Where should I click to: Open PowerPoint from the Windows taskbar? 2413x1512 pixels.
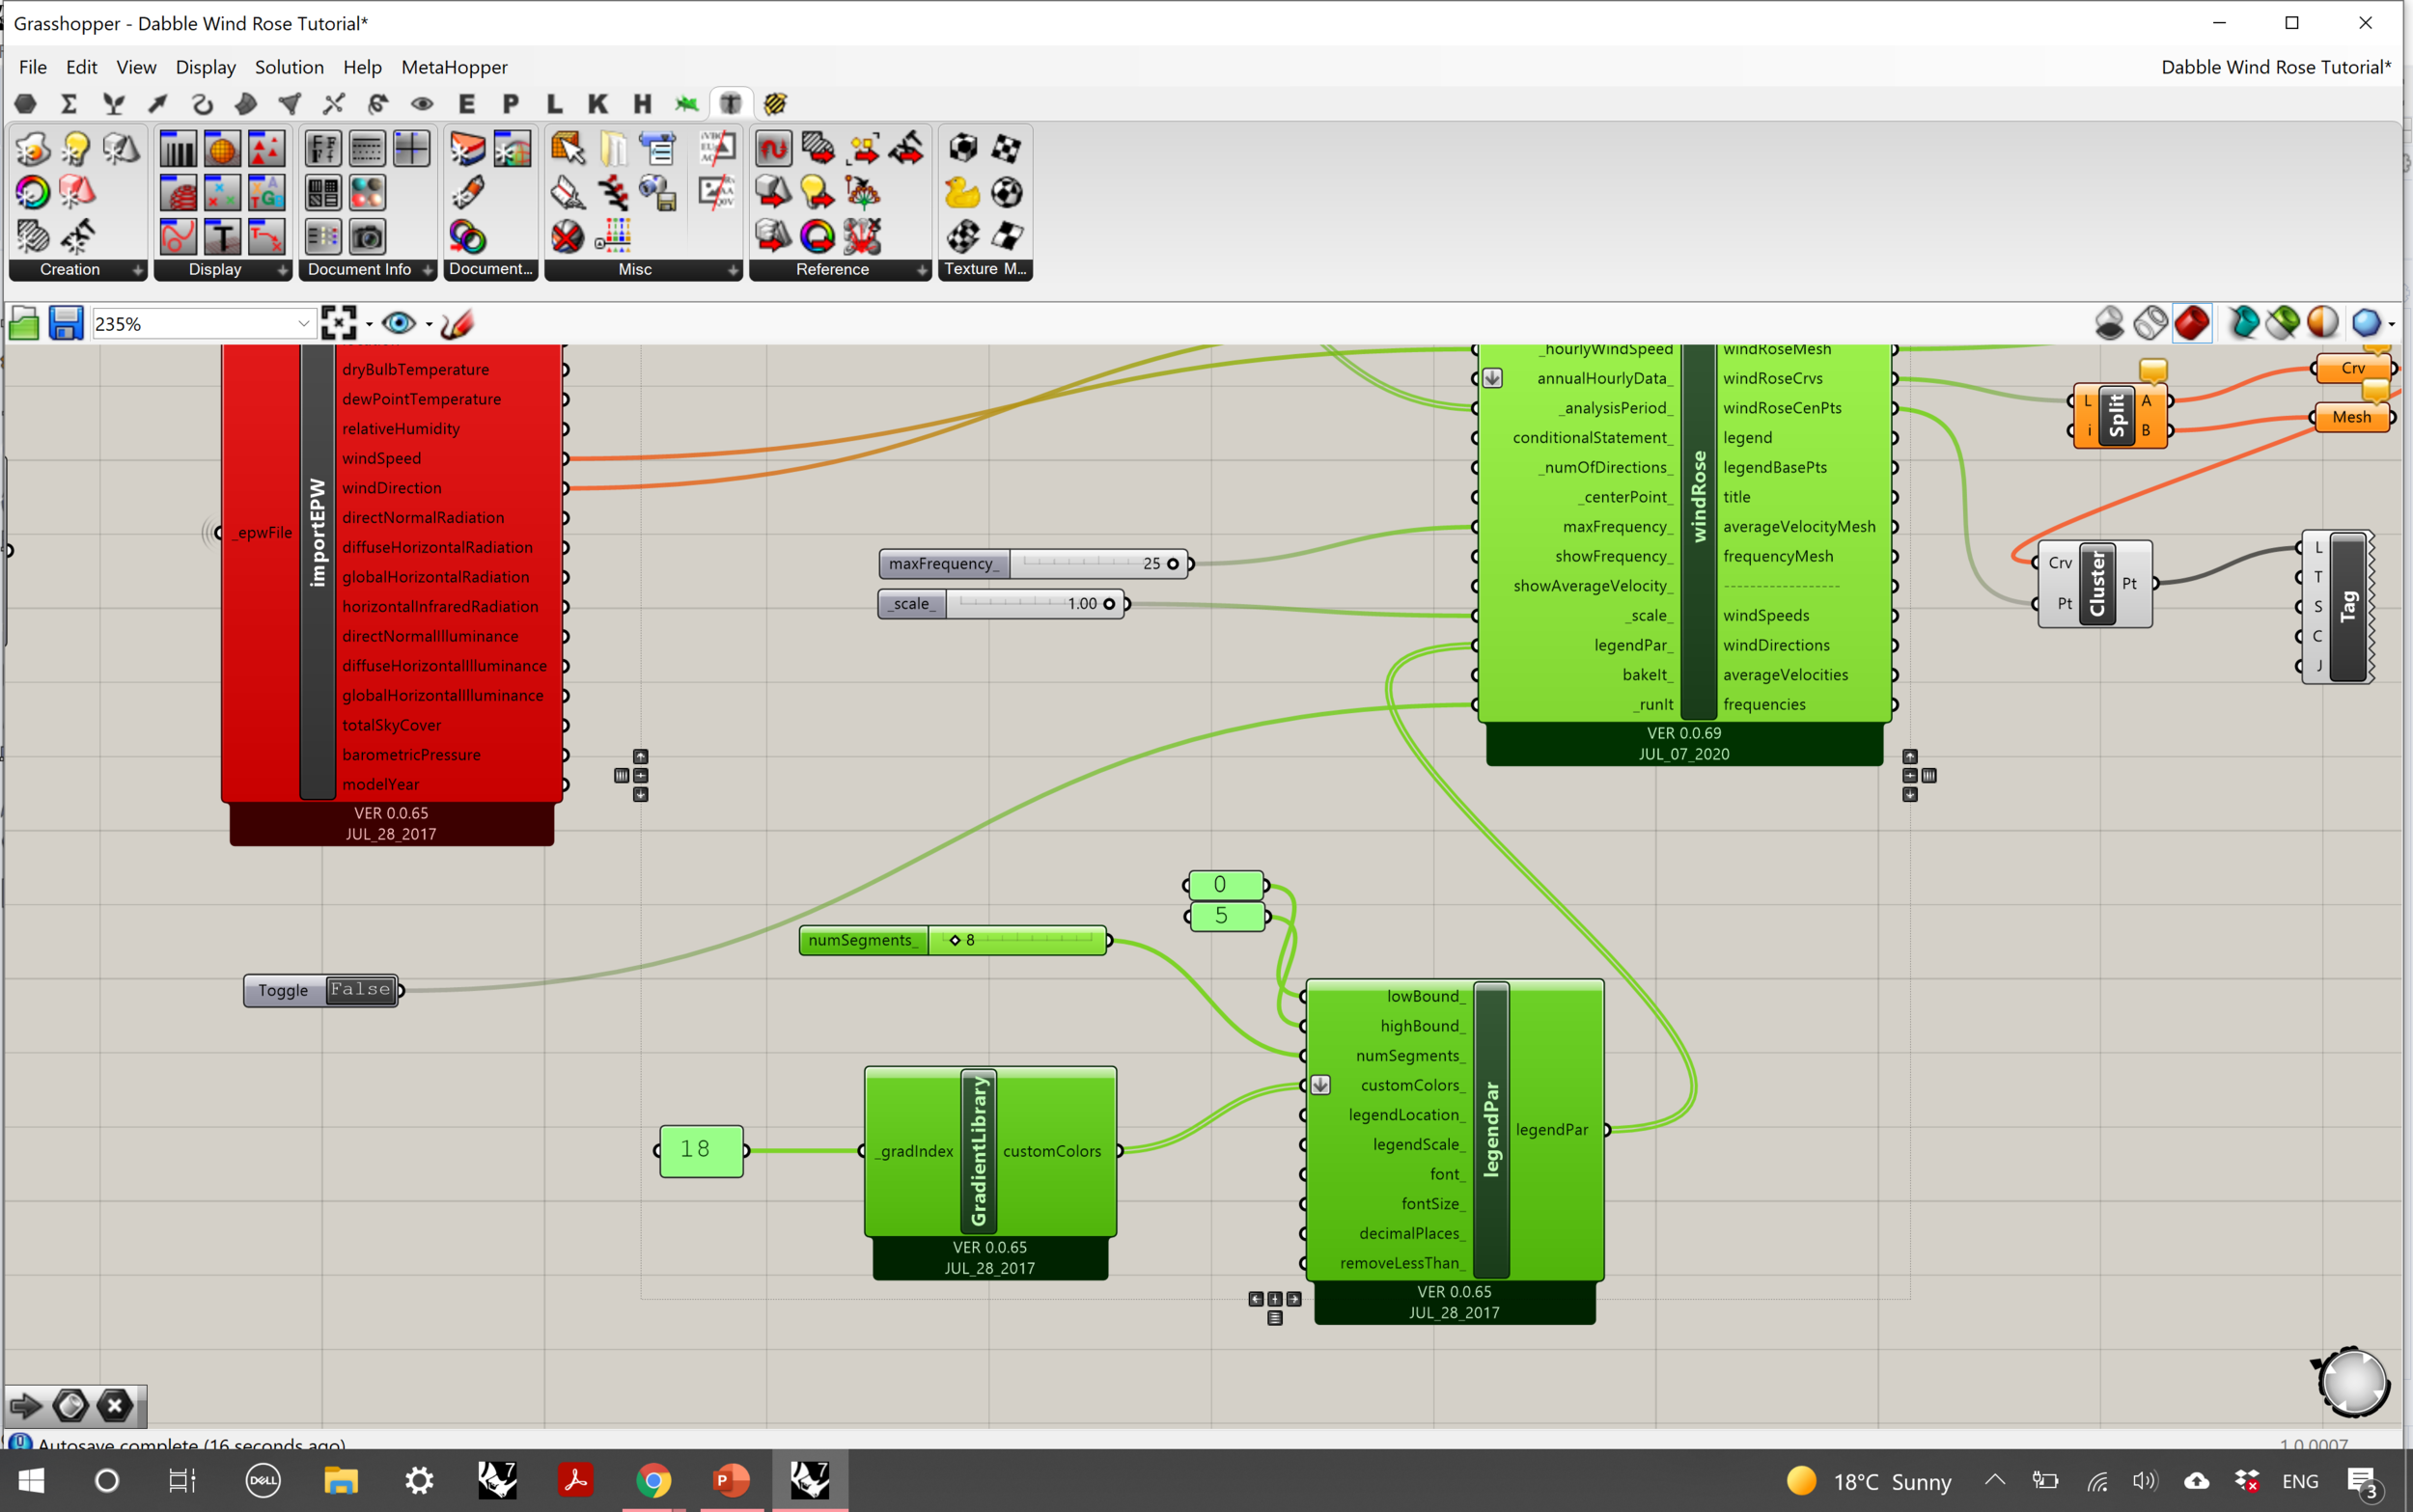[x=731, y=1481]
